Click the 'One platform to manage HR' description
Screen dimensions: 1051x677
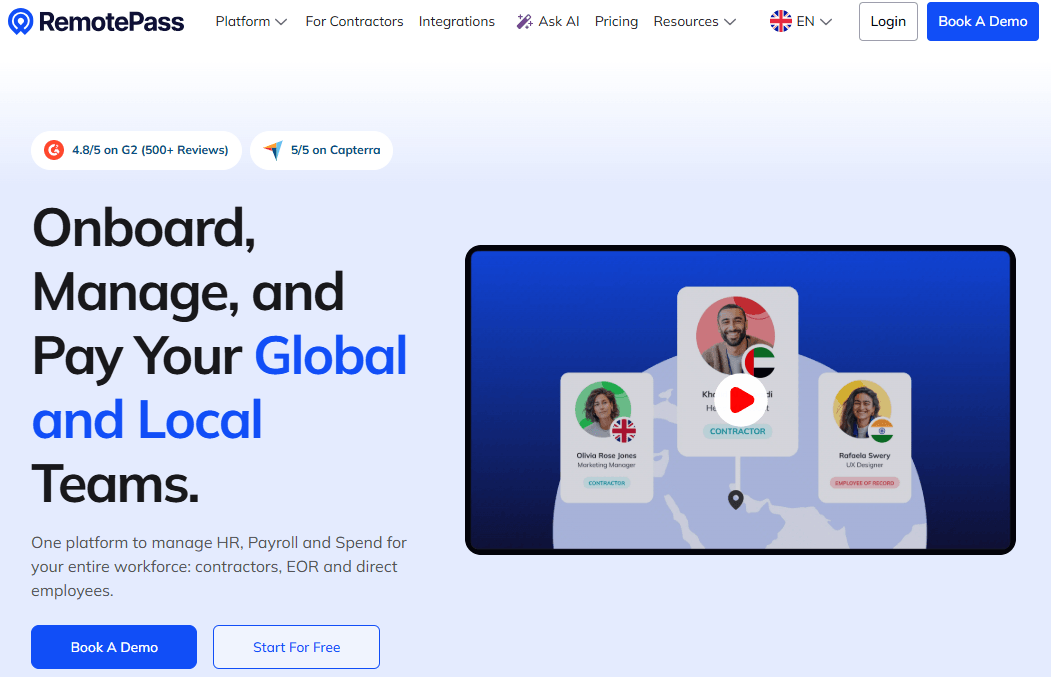pos(219,566)
